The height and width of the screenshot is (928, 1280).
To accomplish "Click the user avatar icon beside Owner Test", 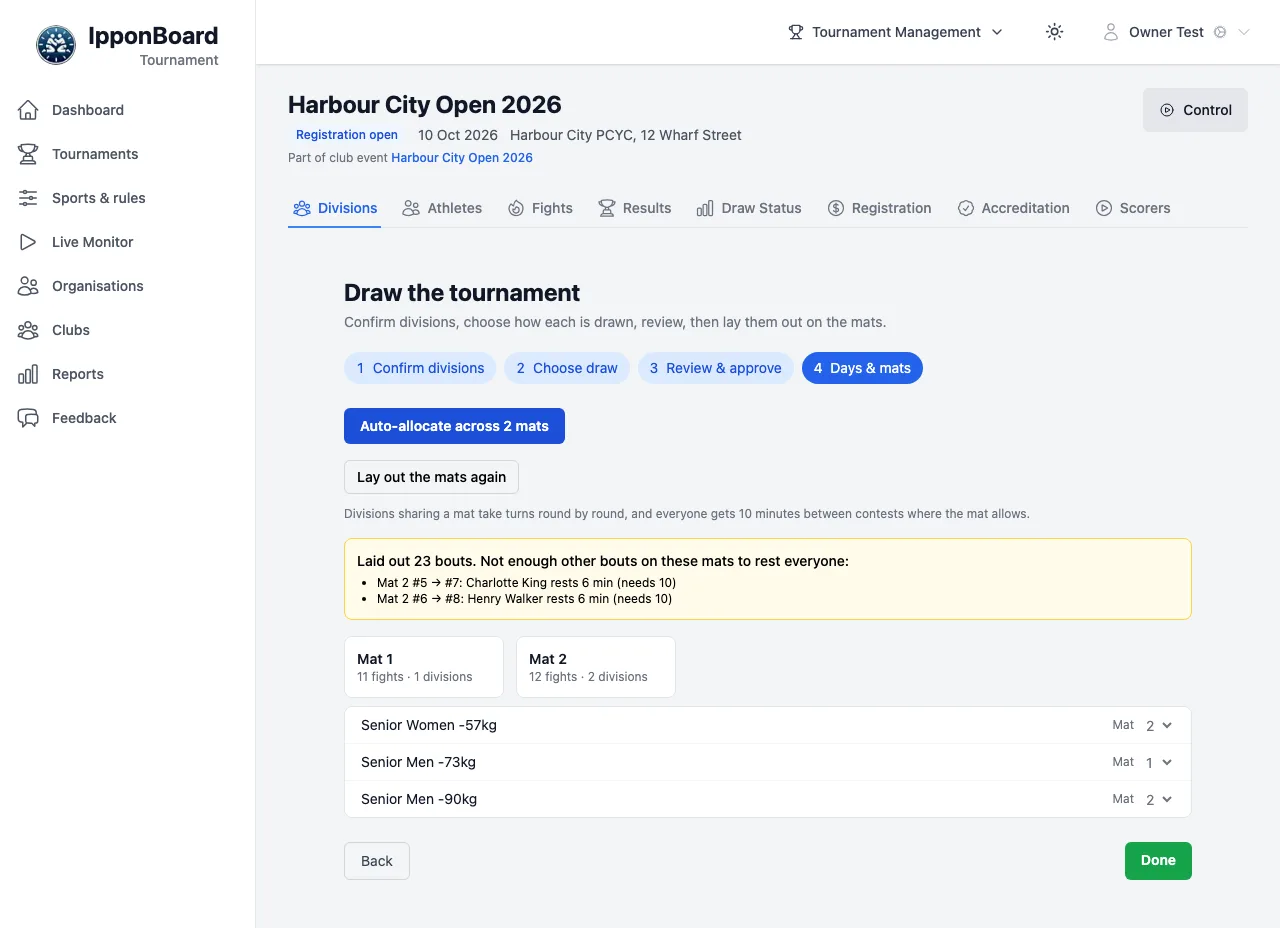I will click(1111, 32).
